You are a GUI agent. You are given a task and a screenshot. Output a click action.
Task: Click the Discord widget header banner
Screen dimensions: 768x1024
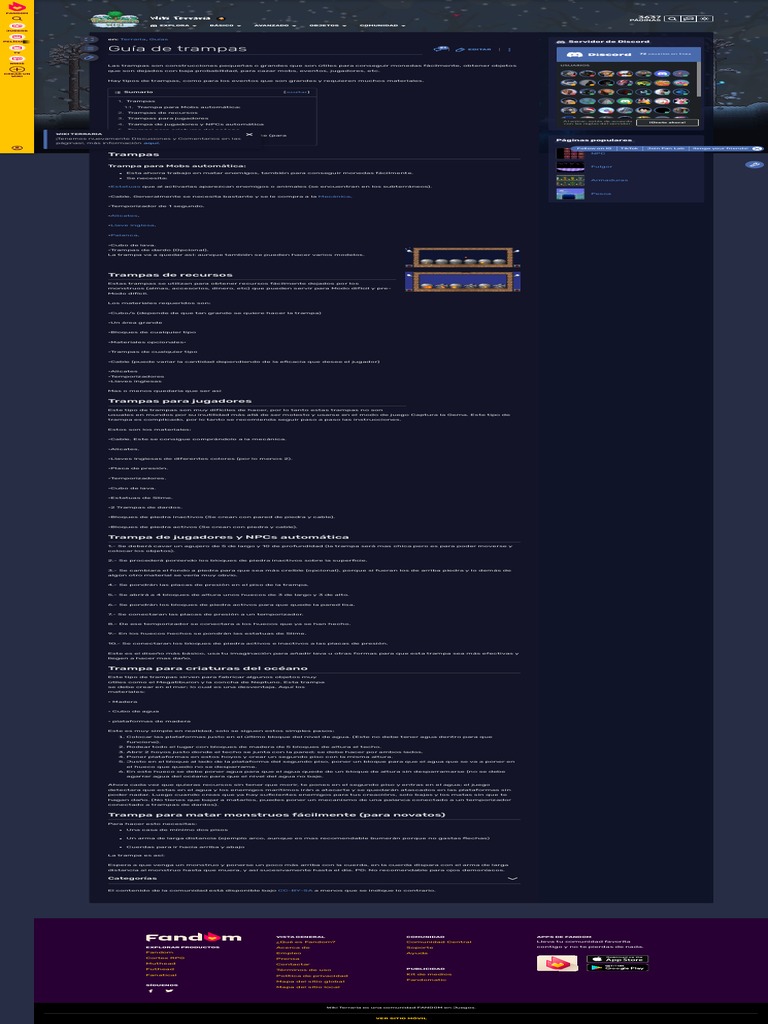tap(628, 54)
